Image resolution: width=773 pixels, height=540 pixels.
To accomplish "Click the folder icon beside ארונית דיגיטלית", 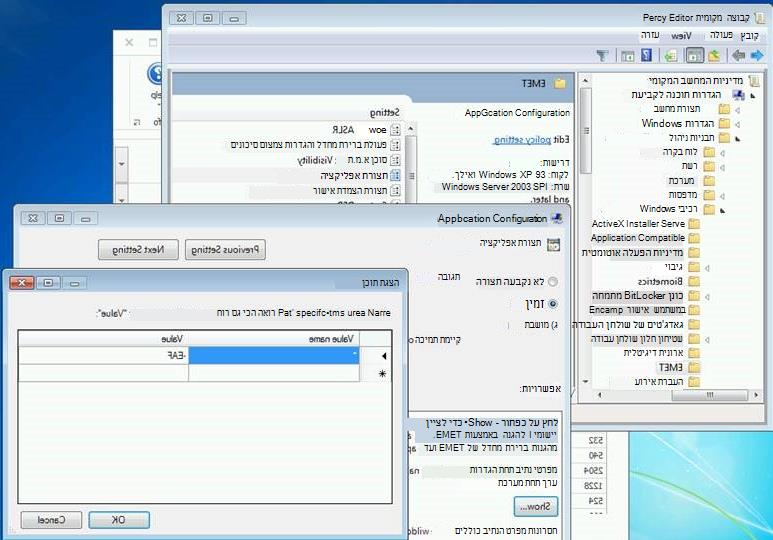I will click(x=694, y=353).
